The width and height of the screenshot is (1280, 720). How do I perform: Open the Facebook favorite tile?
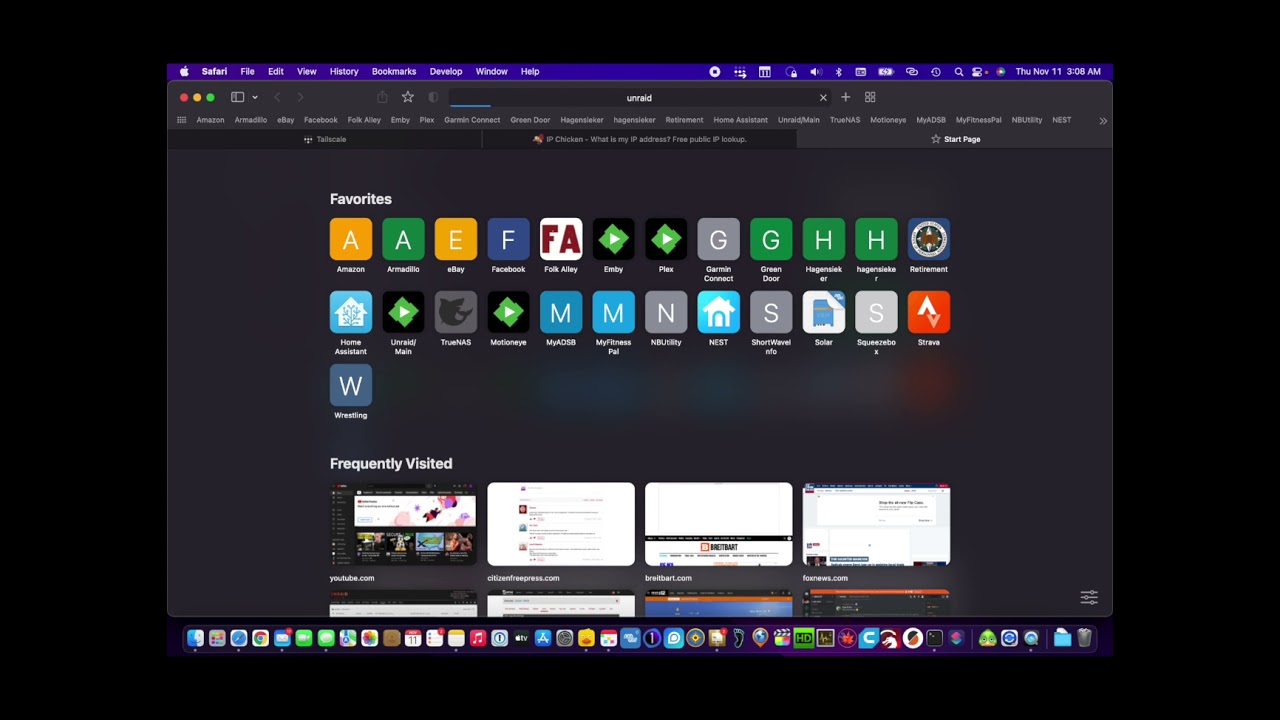[508, 240]
